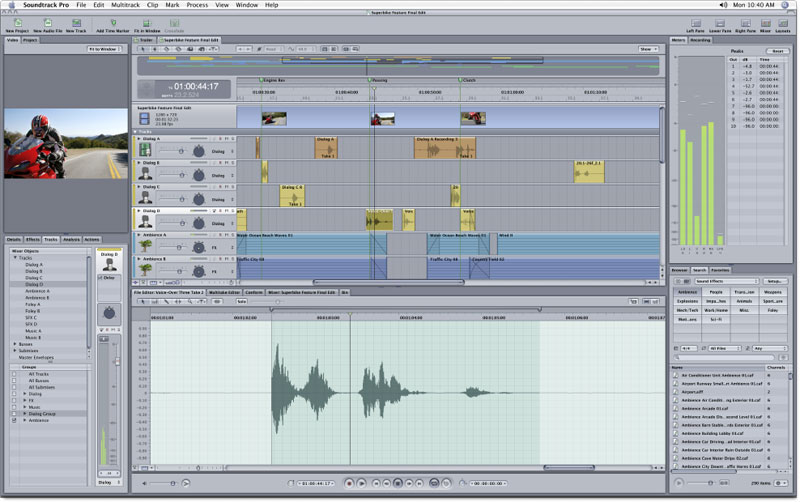Image resolution: width=800 pixels, height=502 pixels.
Task: Open the Mark menu
Action: tap(172, 5)
